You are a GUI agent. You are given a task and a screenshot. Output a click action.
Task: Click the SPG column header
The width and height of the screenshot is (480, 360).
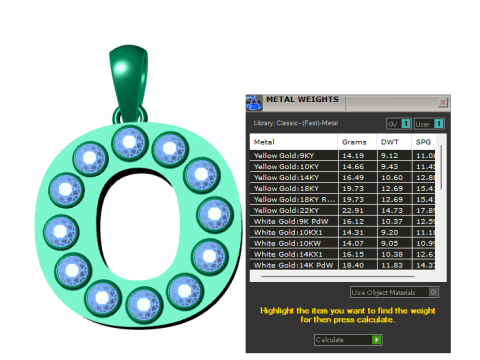(424, 142)
